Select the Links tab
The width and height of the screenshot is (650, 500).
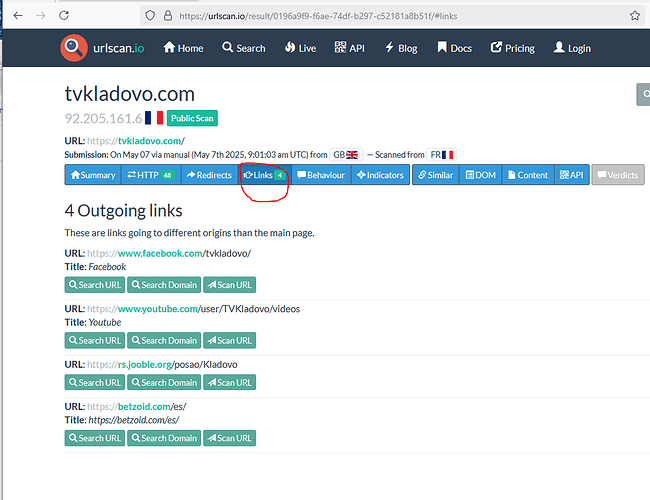265,175
